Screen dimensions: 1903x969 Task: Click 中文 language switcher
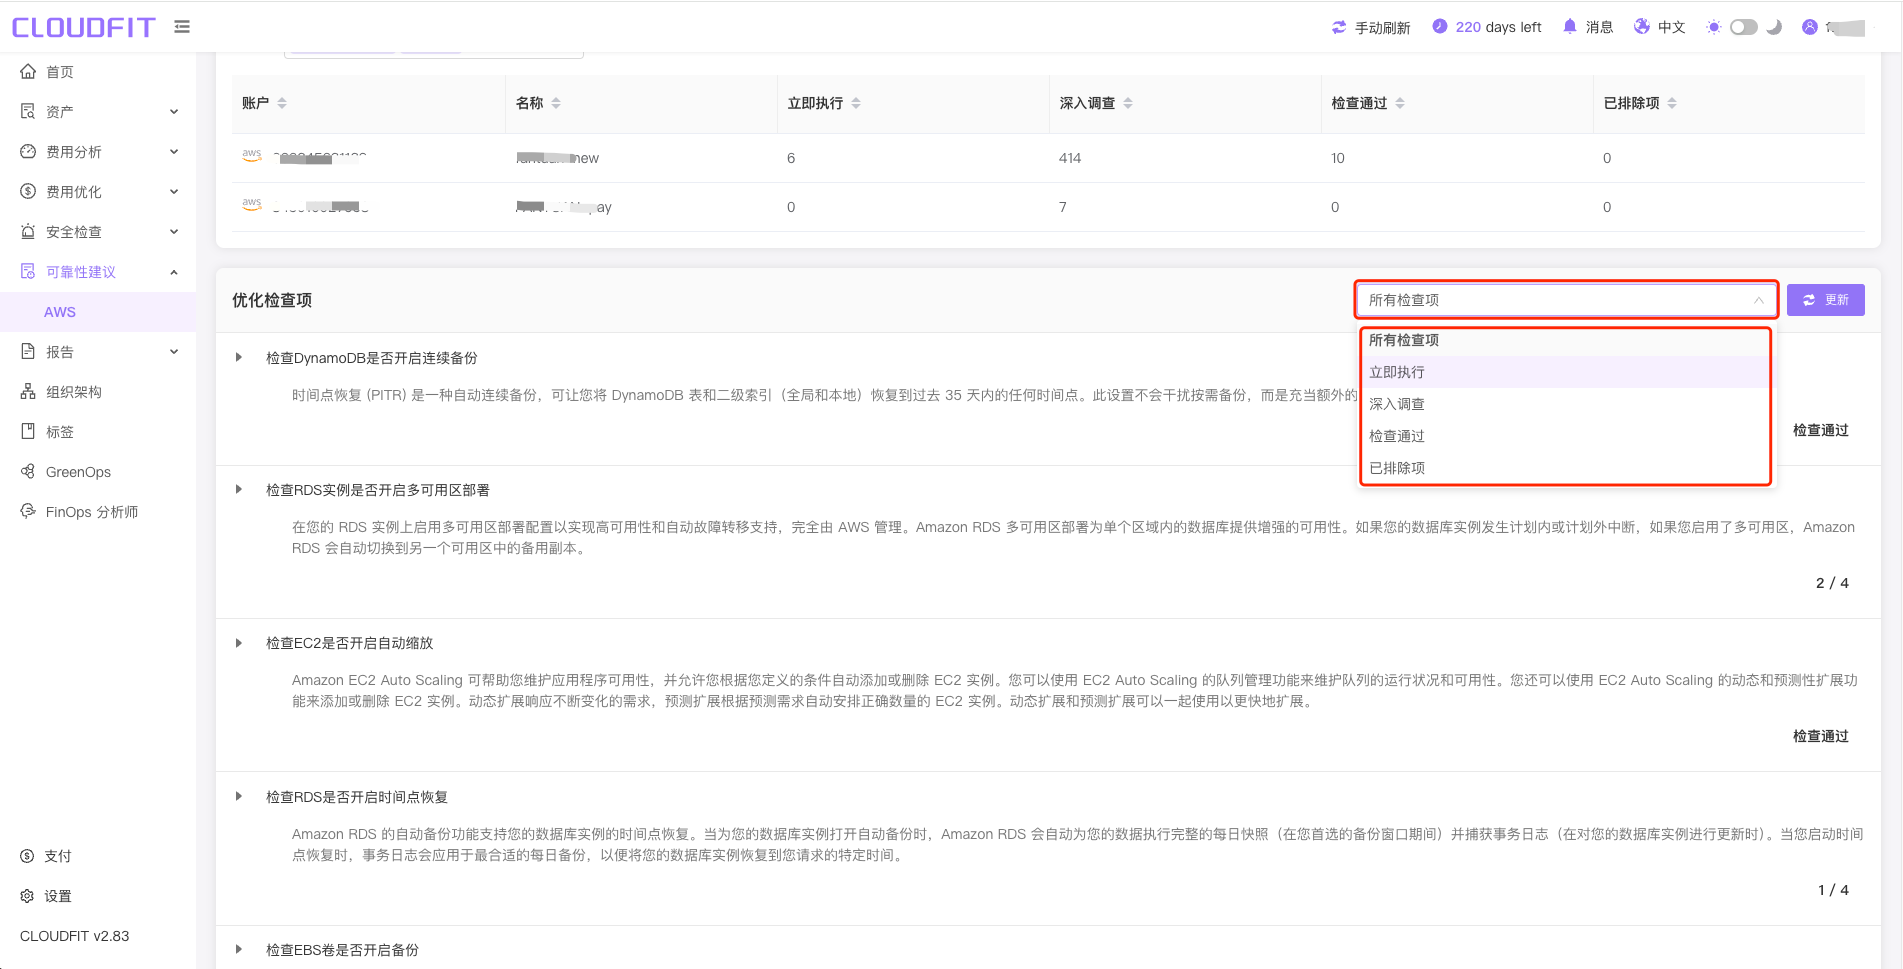(x=1671, y=27)
